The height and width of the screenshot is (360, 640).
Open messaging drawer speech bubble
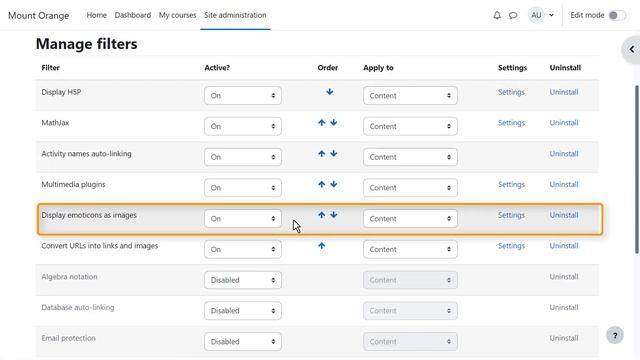tap(513, 15)
